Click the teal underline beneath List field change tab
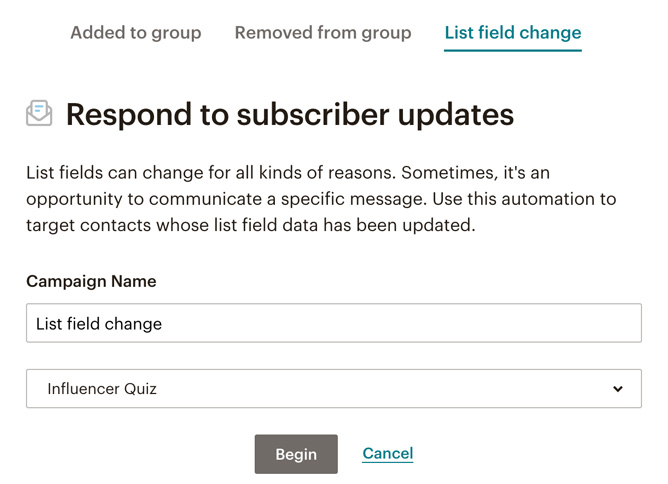 pyautogui.click(x=513, y=50)
